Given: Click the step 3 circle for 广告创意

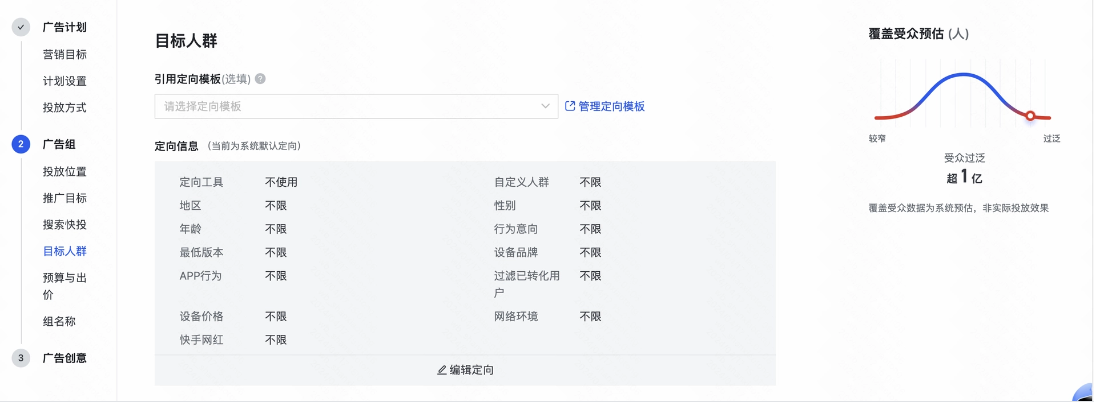Looking at the screenshot, I should click(x=21, y=358).
